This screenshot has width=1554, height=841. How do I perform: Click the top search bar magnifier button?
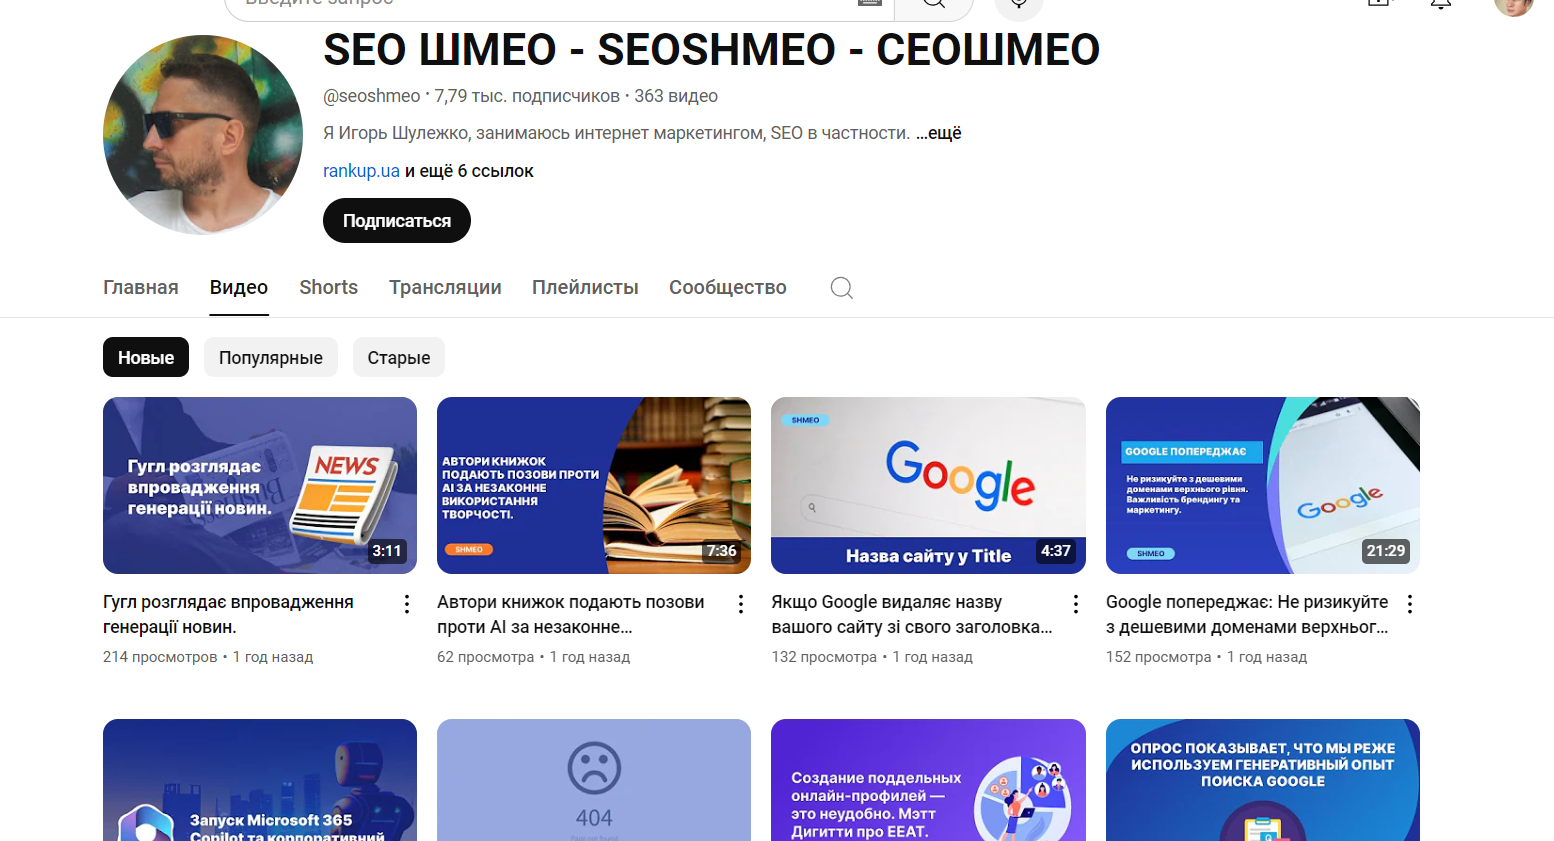pos(934,5)
